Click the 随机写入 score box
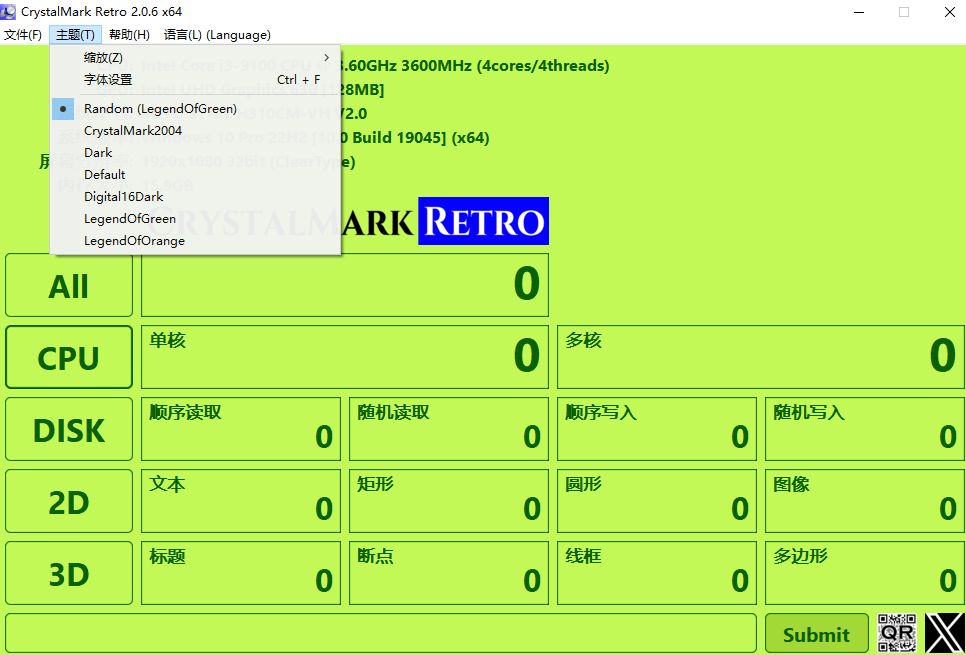The height and width of the screenshot is (655, 966). point(865,429)
